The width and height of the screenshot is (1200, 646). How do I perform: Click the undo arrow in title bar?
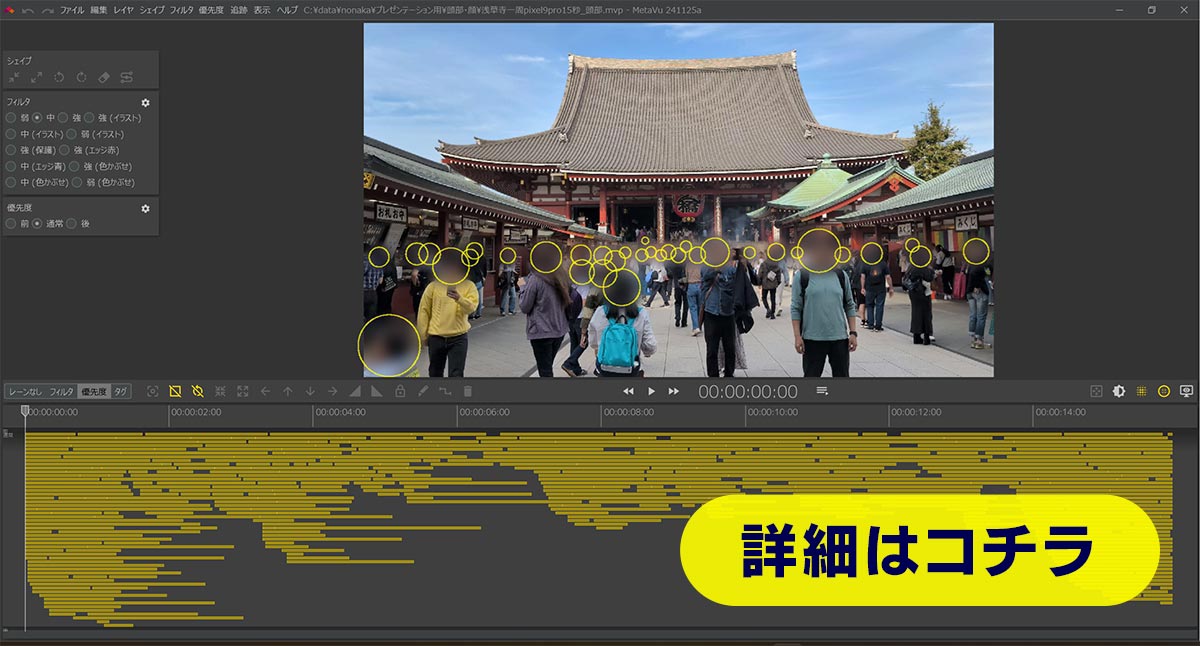(28, 9)
